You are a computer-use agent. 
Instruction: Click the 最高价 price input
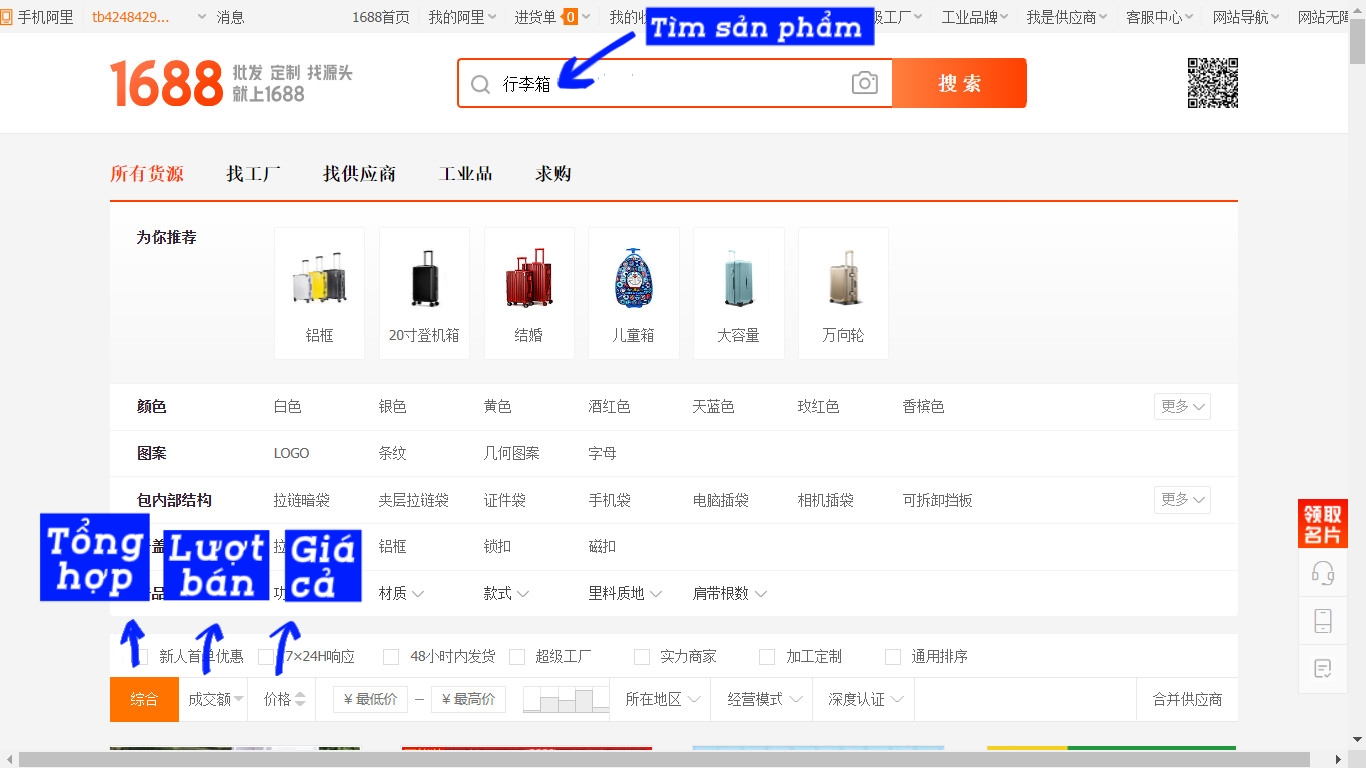(x=468, y=699)
